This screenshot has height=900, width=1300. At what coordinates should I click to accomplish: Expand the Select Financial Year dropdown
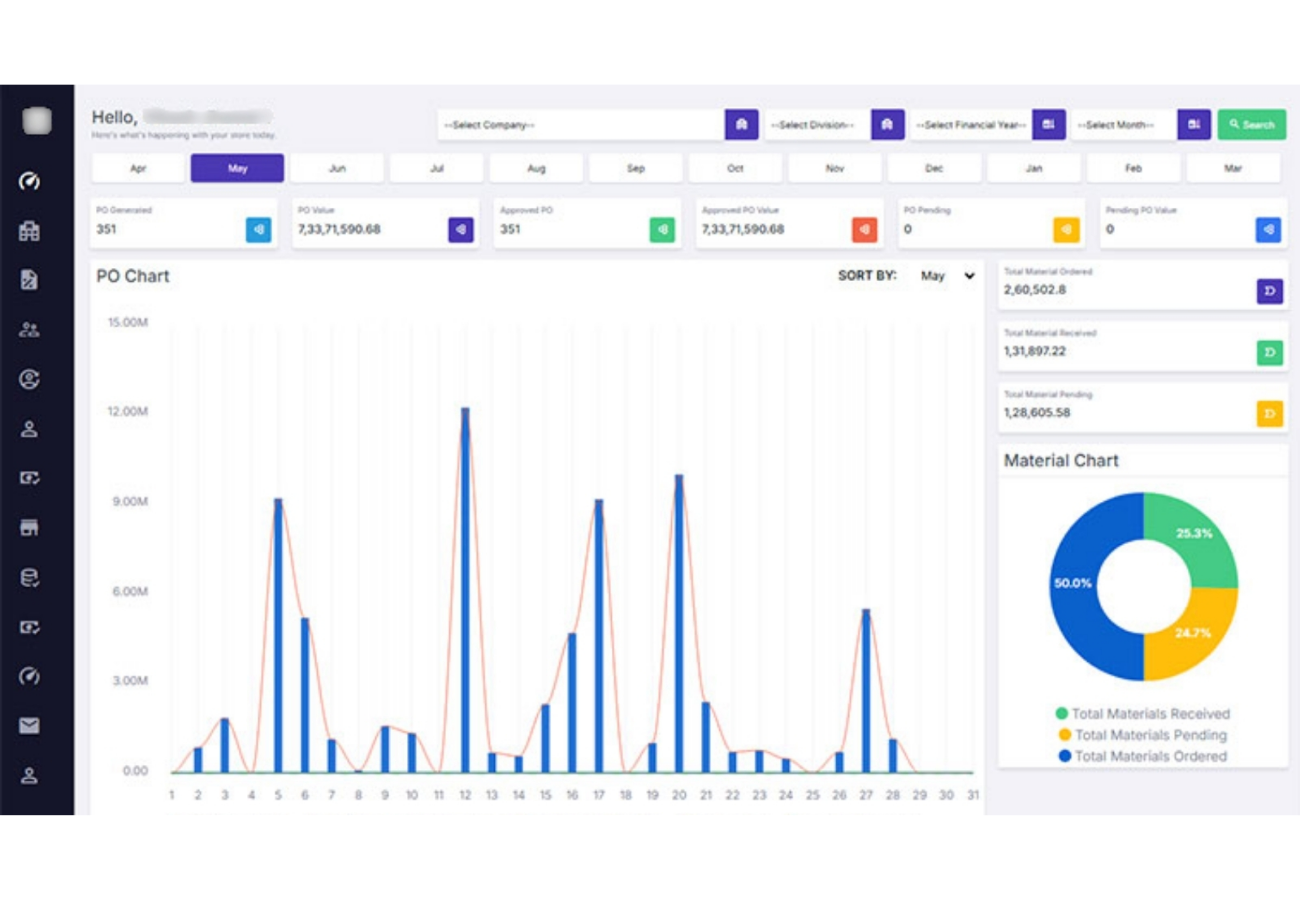[970, 125]
